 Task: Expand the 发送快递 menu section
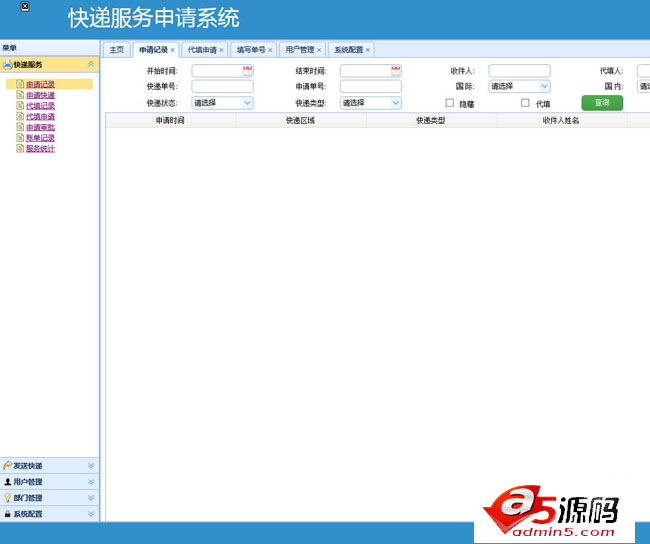(91, 466)
